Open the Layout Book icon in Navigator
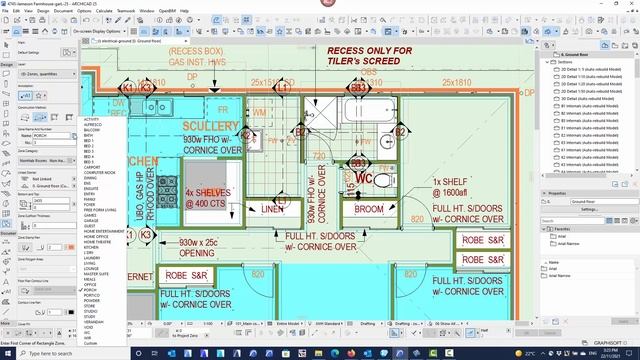The image size is (640, 360). tap(625, 45)
